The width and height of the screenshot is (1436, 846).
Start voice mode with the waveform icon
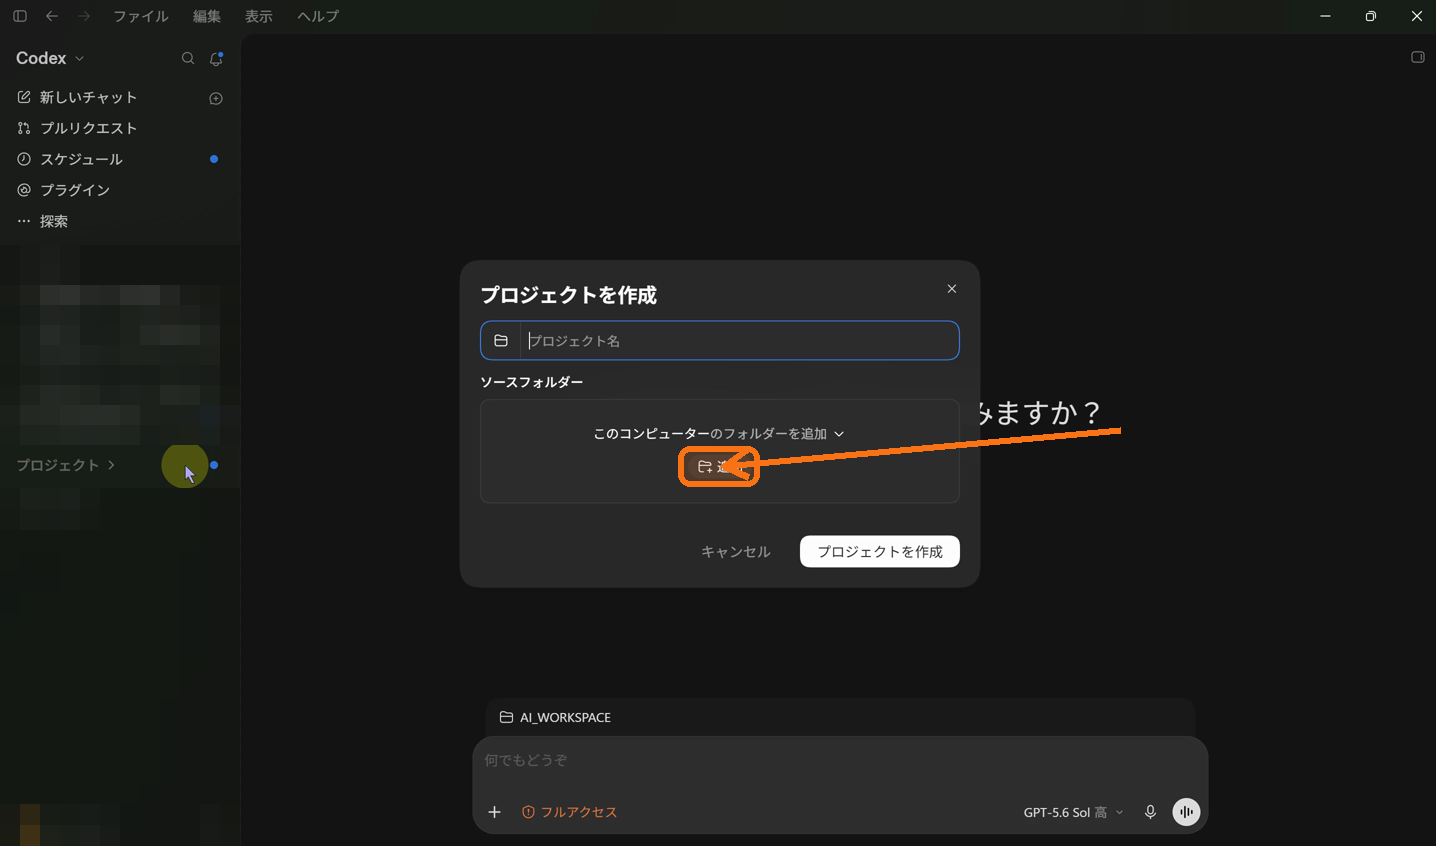point(1186,812)
